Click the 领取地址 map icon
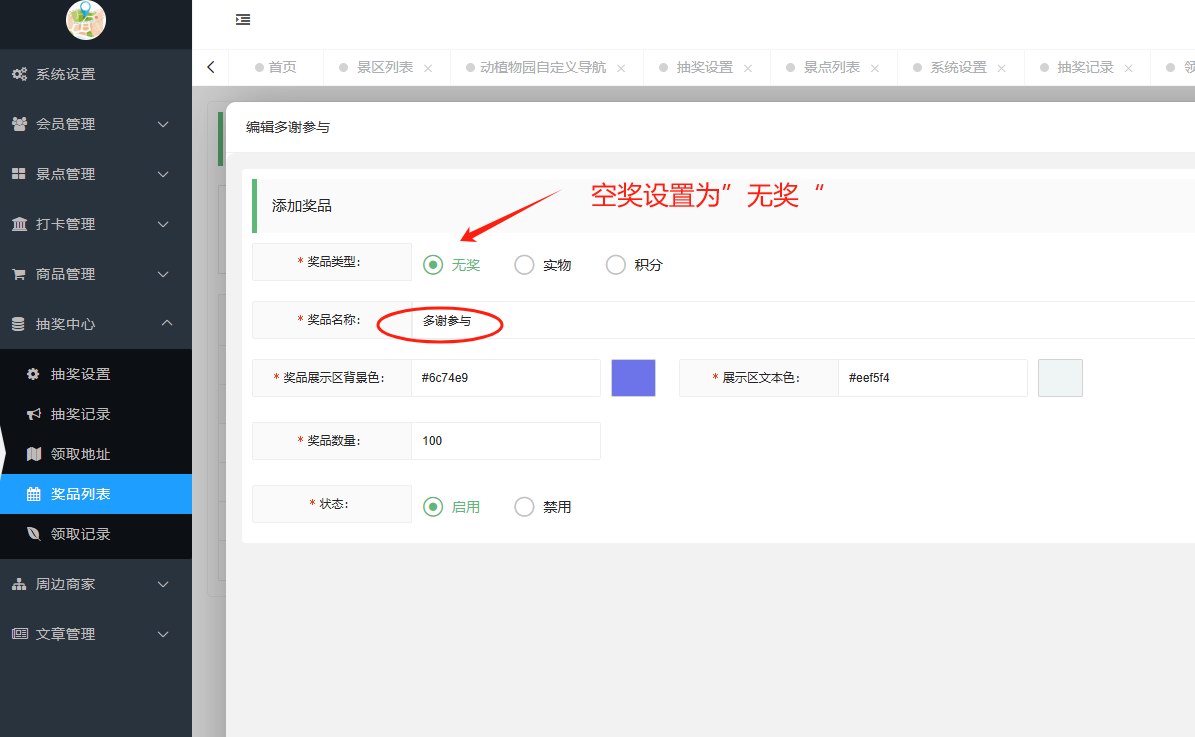Screen dimensions: 1195x737 [x=34, y=454]
